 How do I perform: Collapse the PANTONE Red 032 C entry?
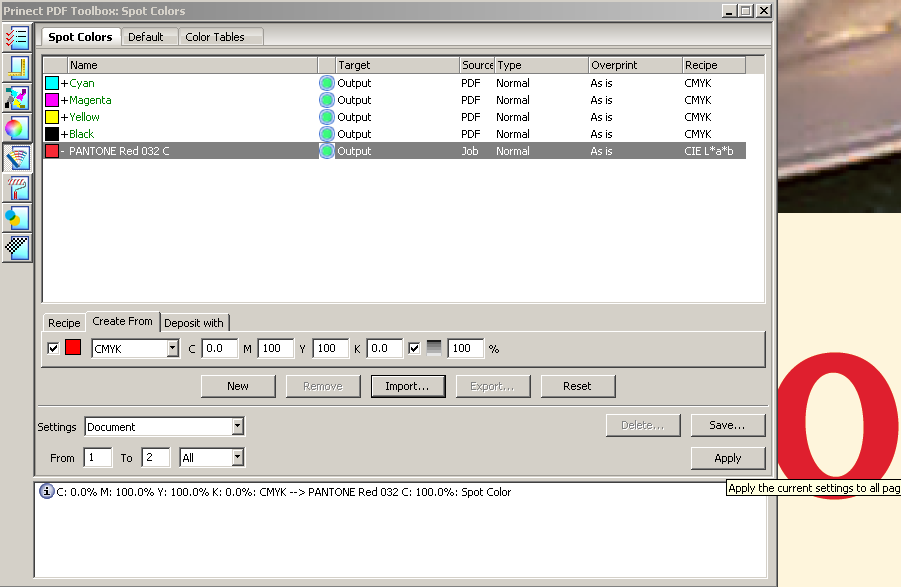[63, 151]
